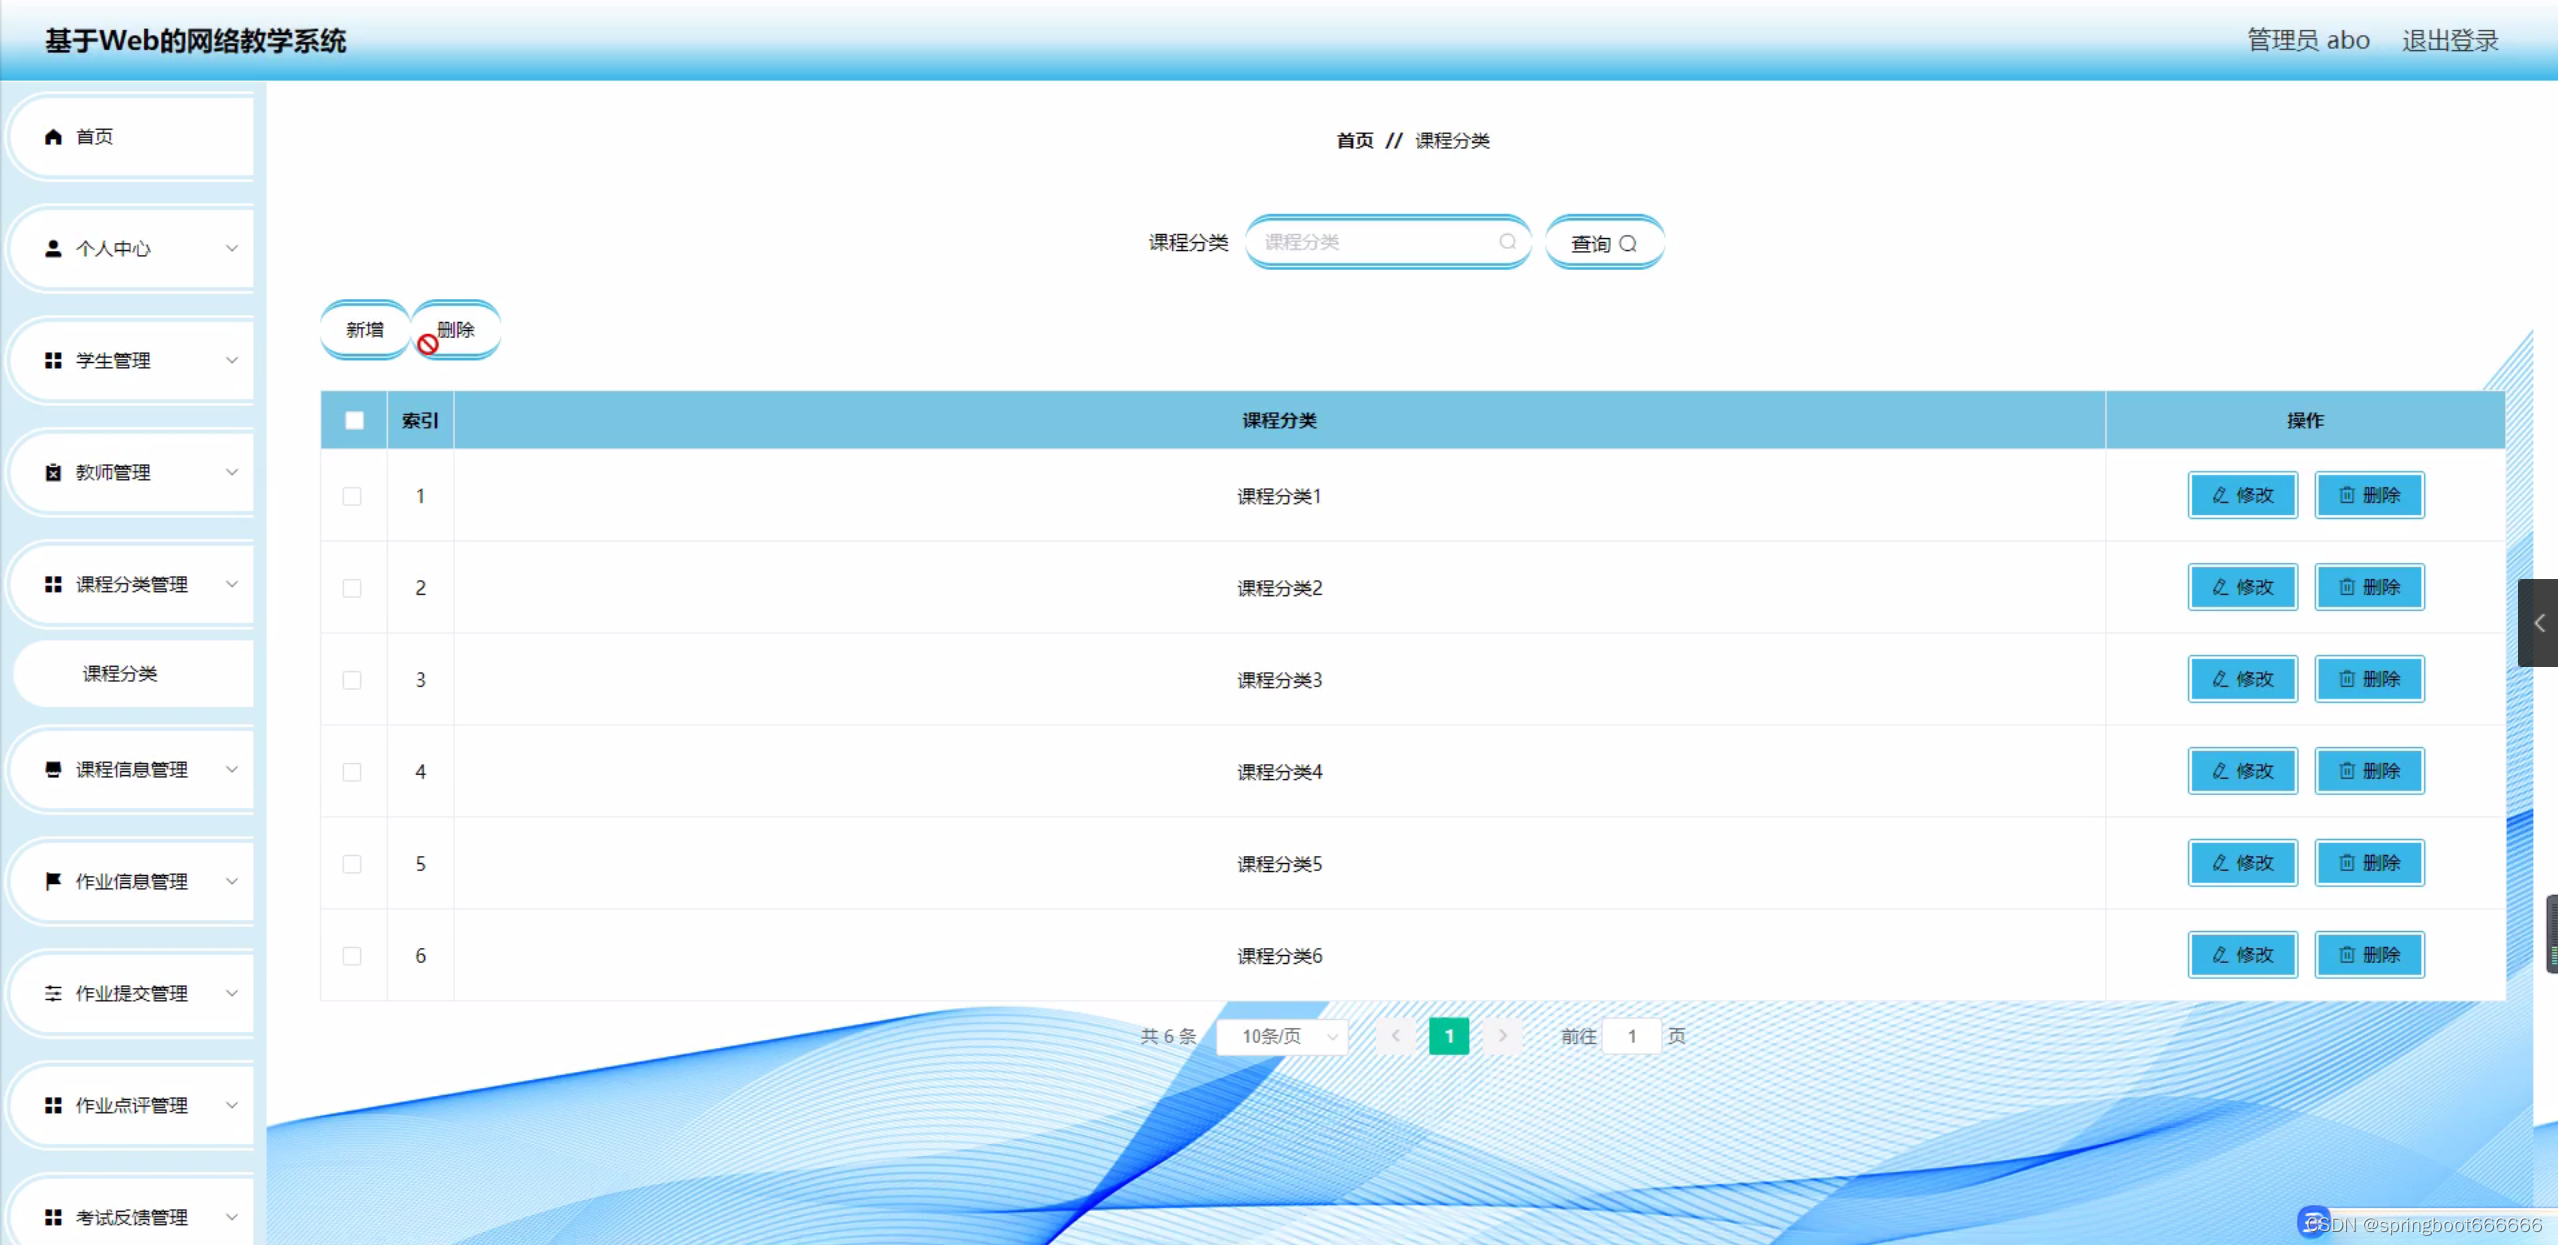Toggle the select-all checkbox in table header
Image resolution: width=2558 pixels, height=1245 pixels.
click(x=354, y=420)
